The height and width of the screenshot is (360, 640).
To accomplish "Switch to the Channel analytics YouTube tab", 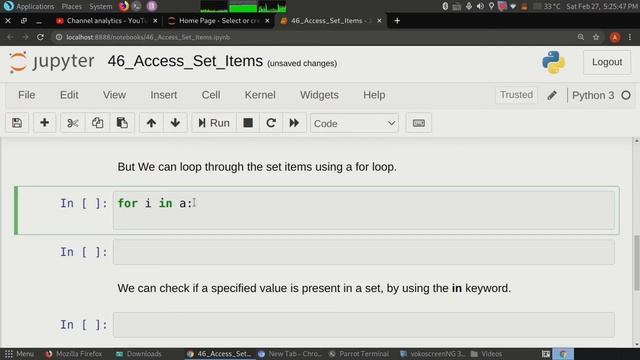I will 106,20.
